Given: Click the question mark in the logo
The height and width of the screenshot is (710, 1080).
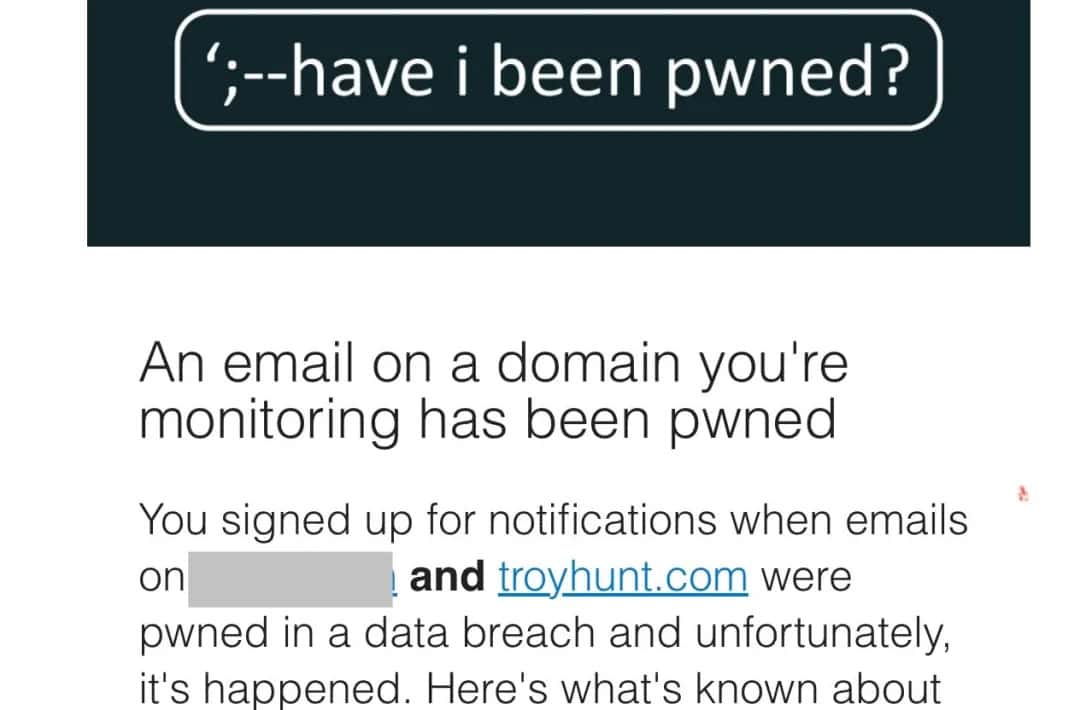Looking at the screenshot, I should 895,70.
